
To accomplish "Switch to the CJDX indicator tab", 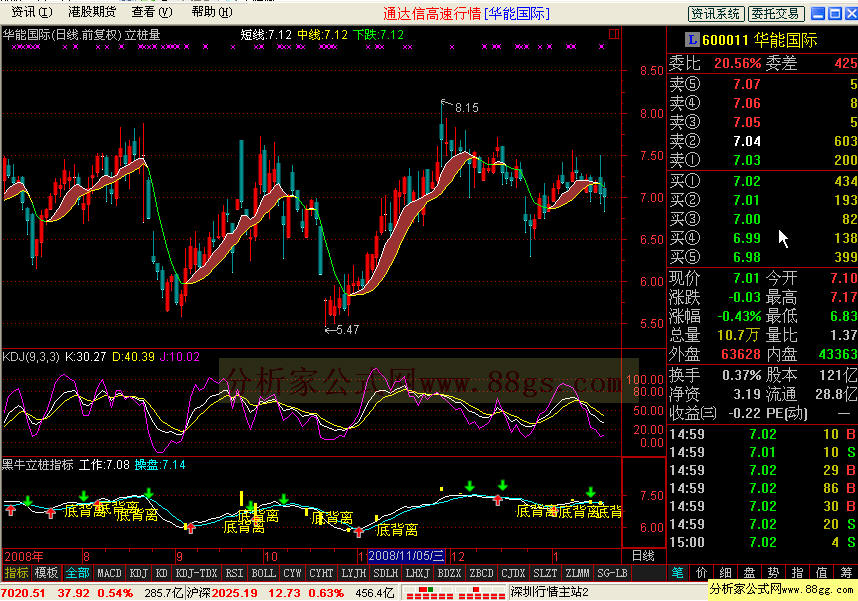I will [513, 573].
